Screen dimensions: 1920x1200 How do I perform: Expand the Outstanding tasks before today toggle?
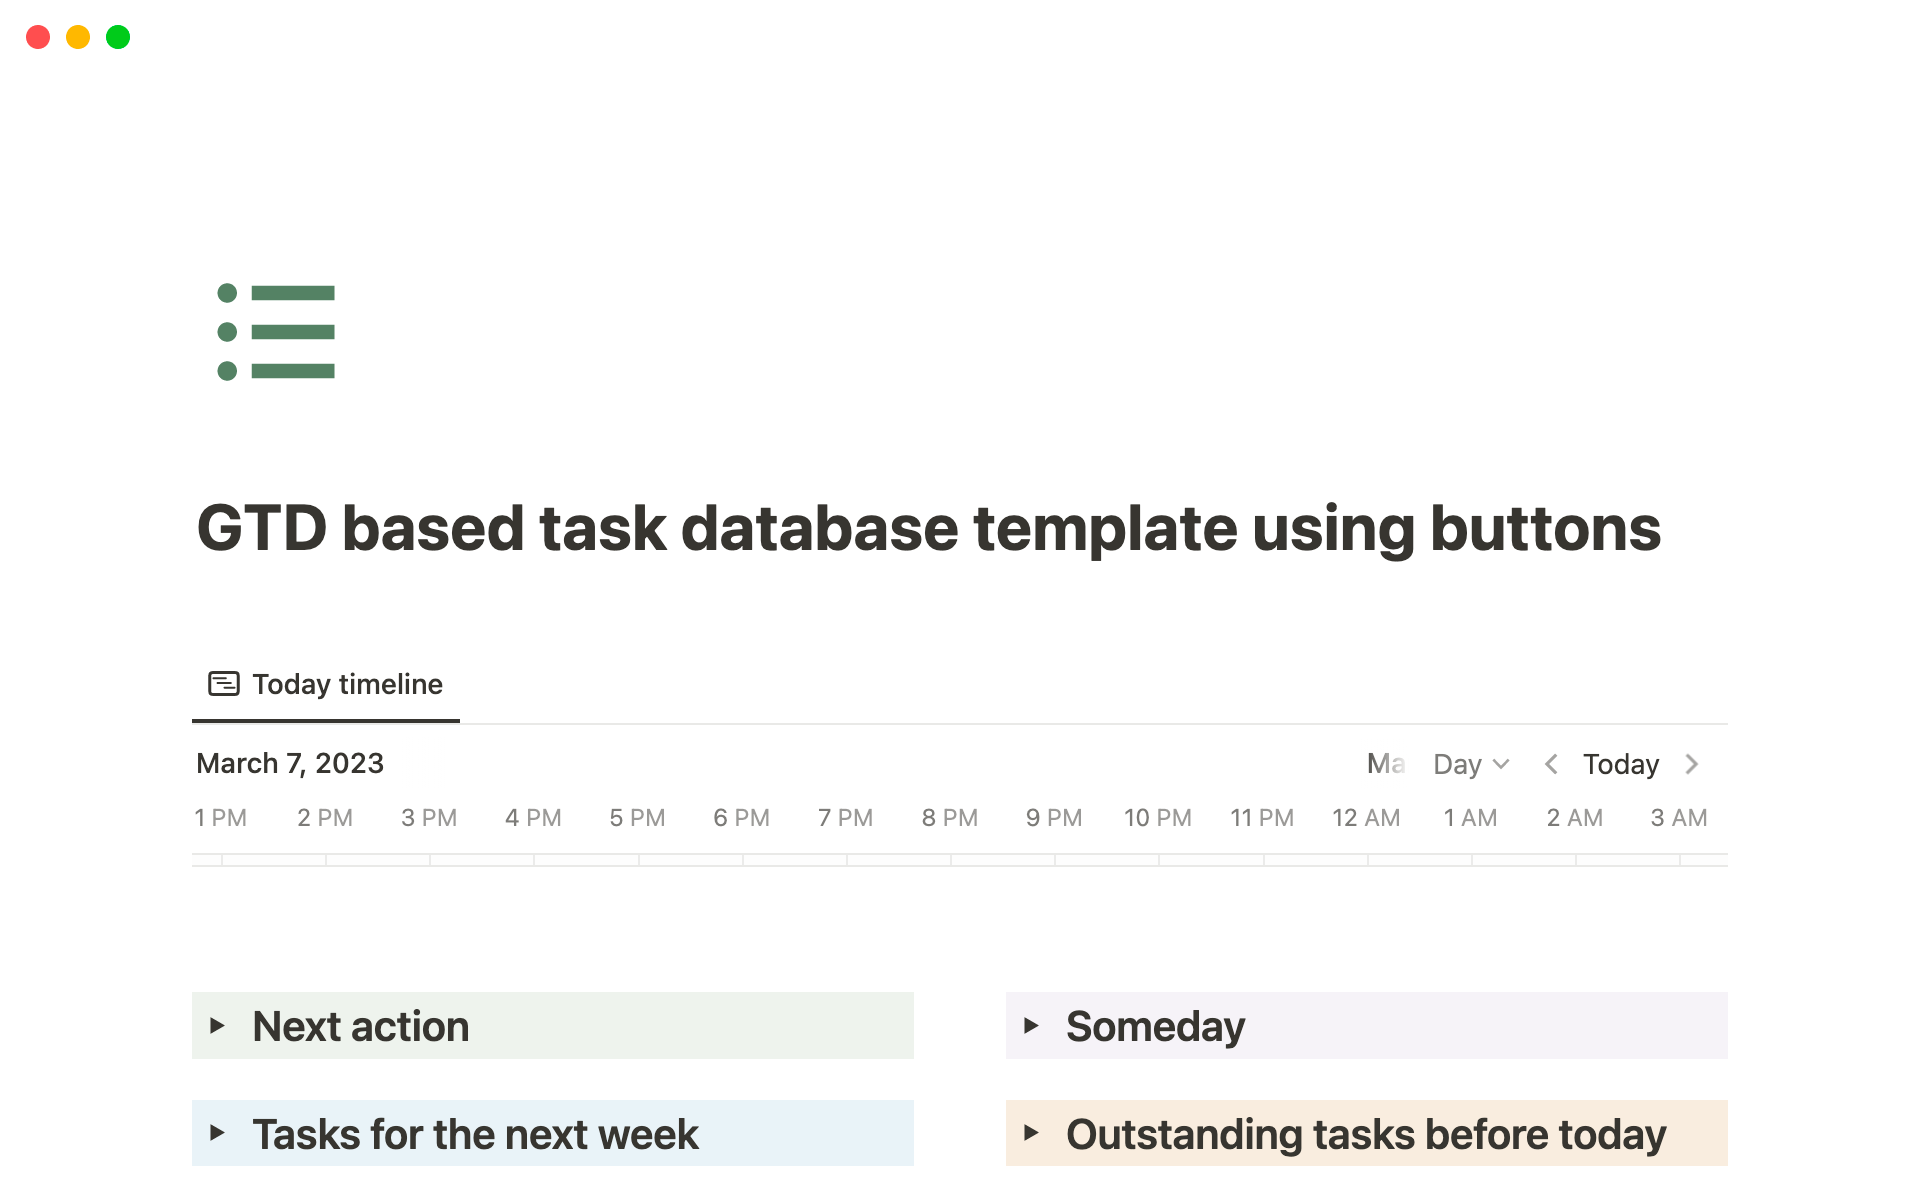(1033, 1133)
